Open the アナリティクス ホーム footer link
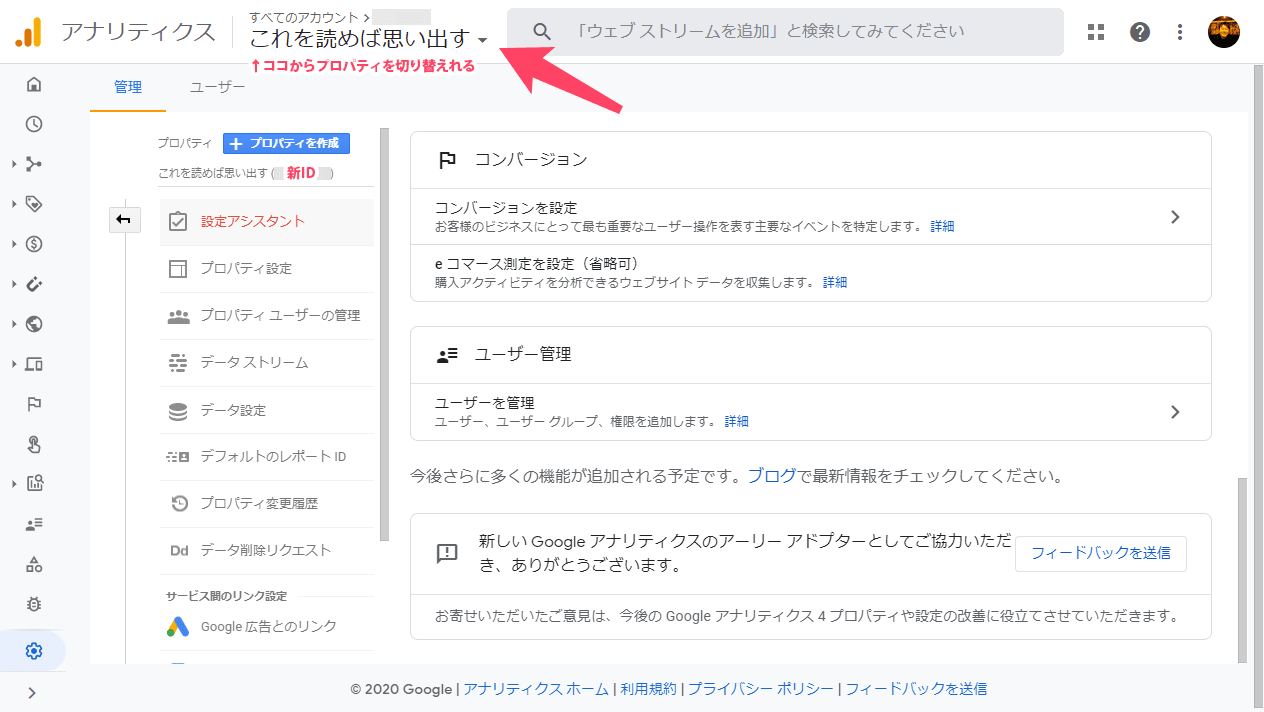The height and width of the screenshot is (712, 1264). click(x=536, y=689)
